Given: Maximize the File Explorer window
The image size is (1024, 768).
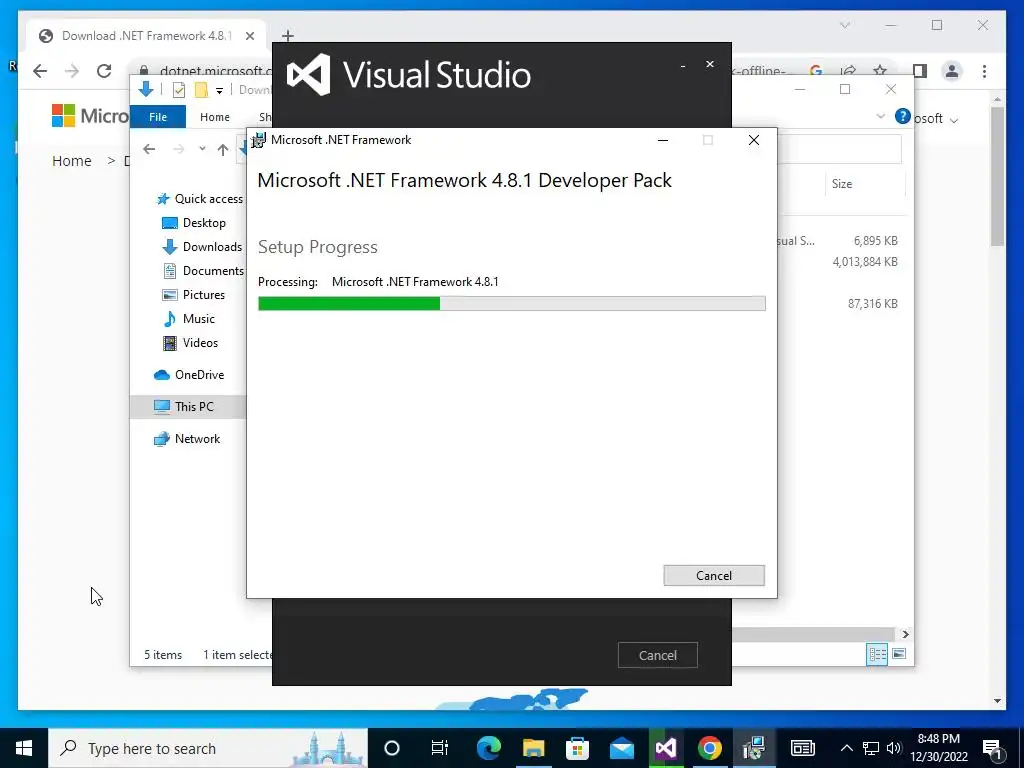Looking at the screenshot, I should point(845,89).
